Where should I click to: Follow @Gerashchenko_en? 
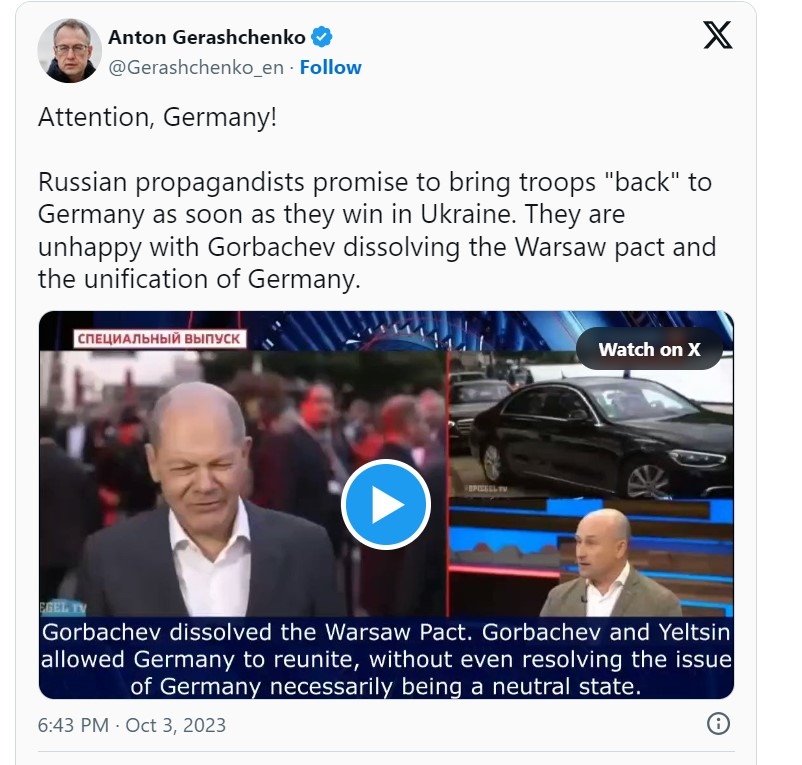(330, 67)
